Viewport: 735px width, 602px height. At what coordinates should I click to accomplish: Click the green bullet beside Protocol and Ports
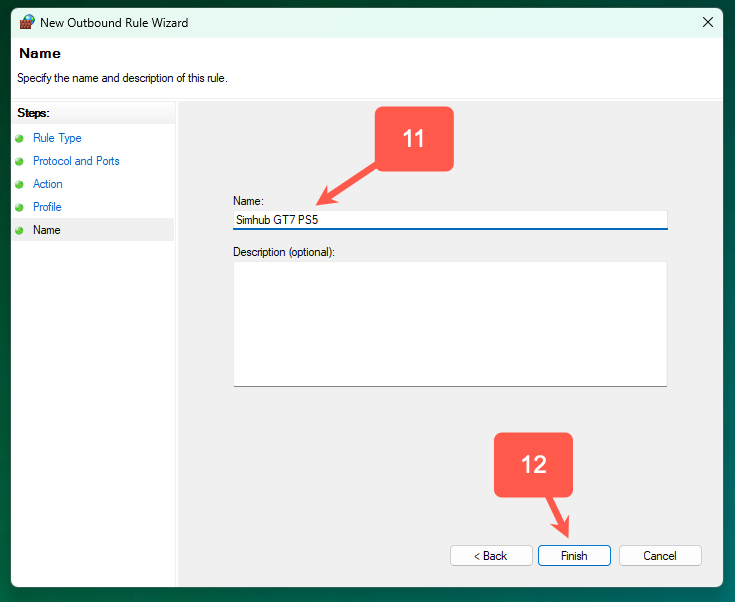[x=19, y=161]
